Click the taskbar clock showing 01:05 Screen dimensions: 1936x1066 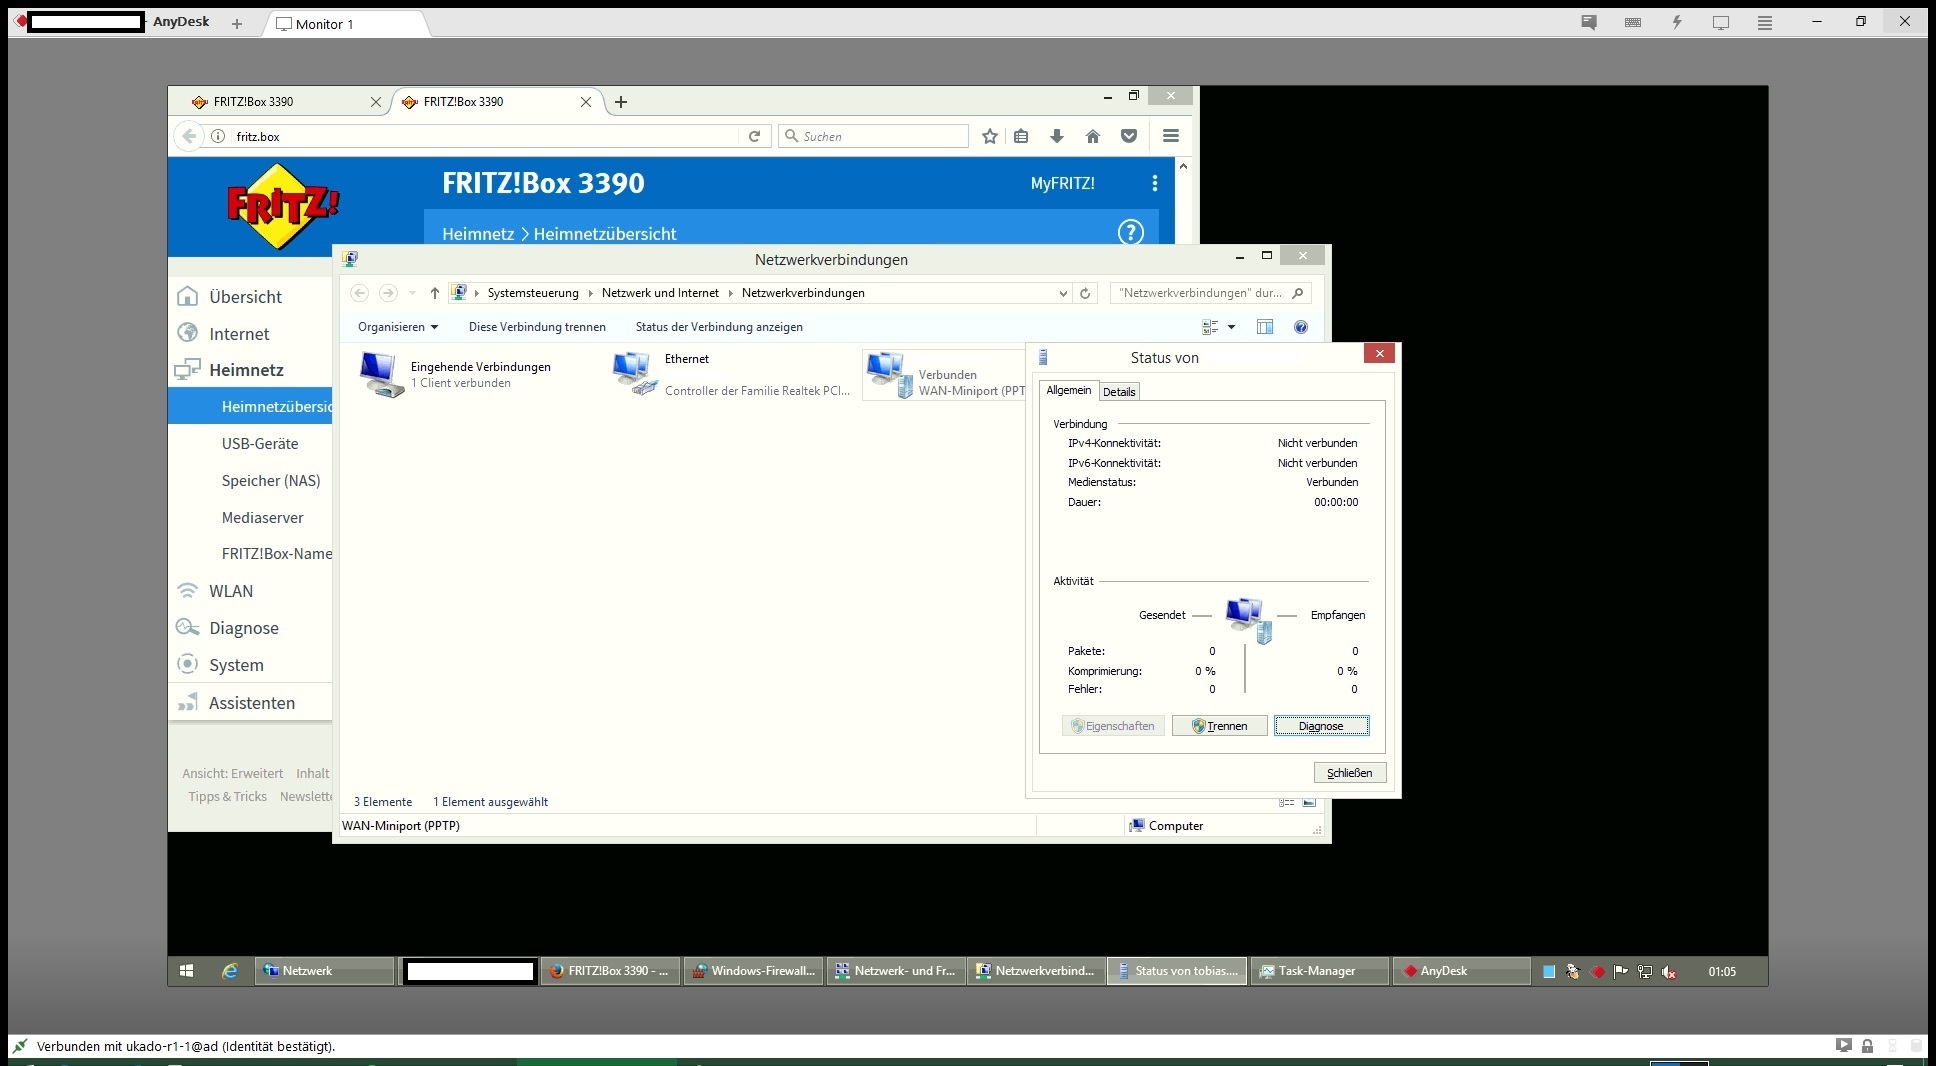1722,971
